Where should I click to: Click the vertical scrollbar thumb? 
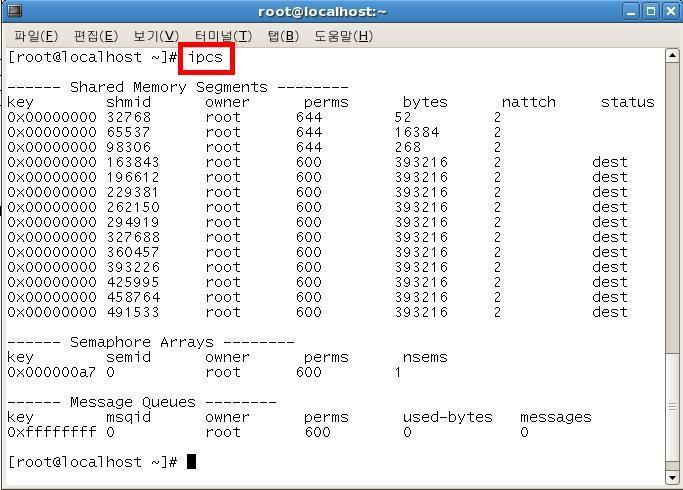click(672, 406)
